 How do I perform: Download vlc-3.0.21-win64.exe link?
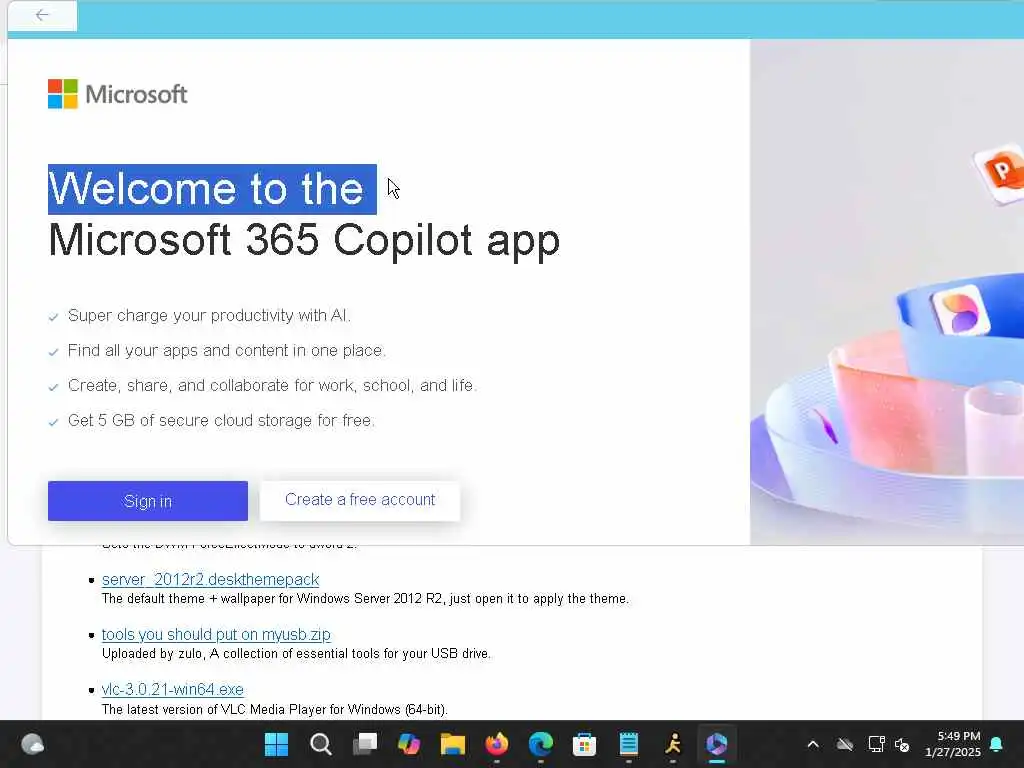(172, 690)
